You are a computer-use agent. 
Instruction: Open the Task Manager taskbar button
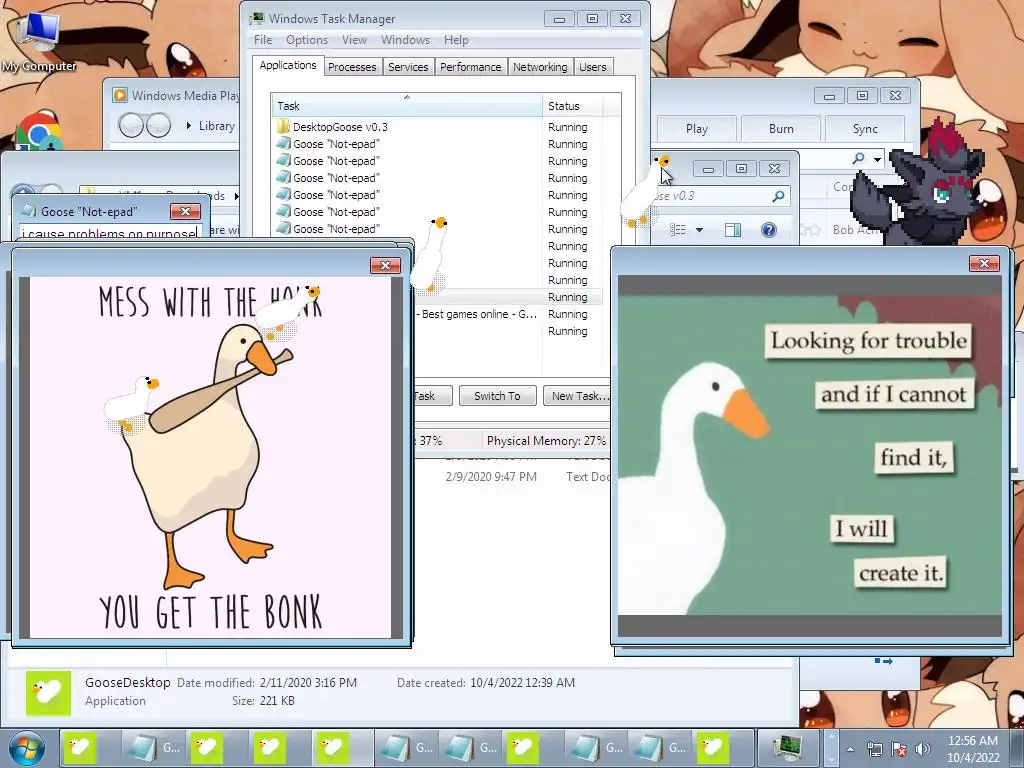pos(787,748)
